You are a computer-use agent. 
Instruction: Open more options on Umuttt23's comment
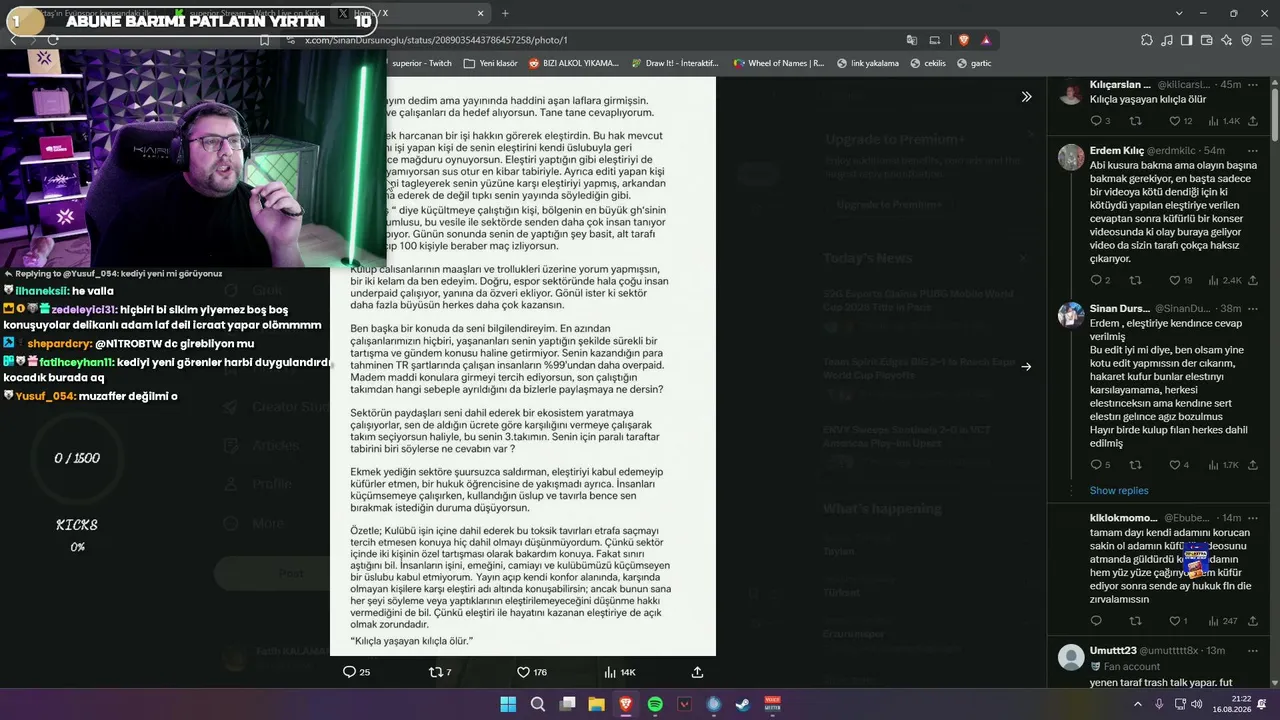(x=1252, y=651)
